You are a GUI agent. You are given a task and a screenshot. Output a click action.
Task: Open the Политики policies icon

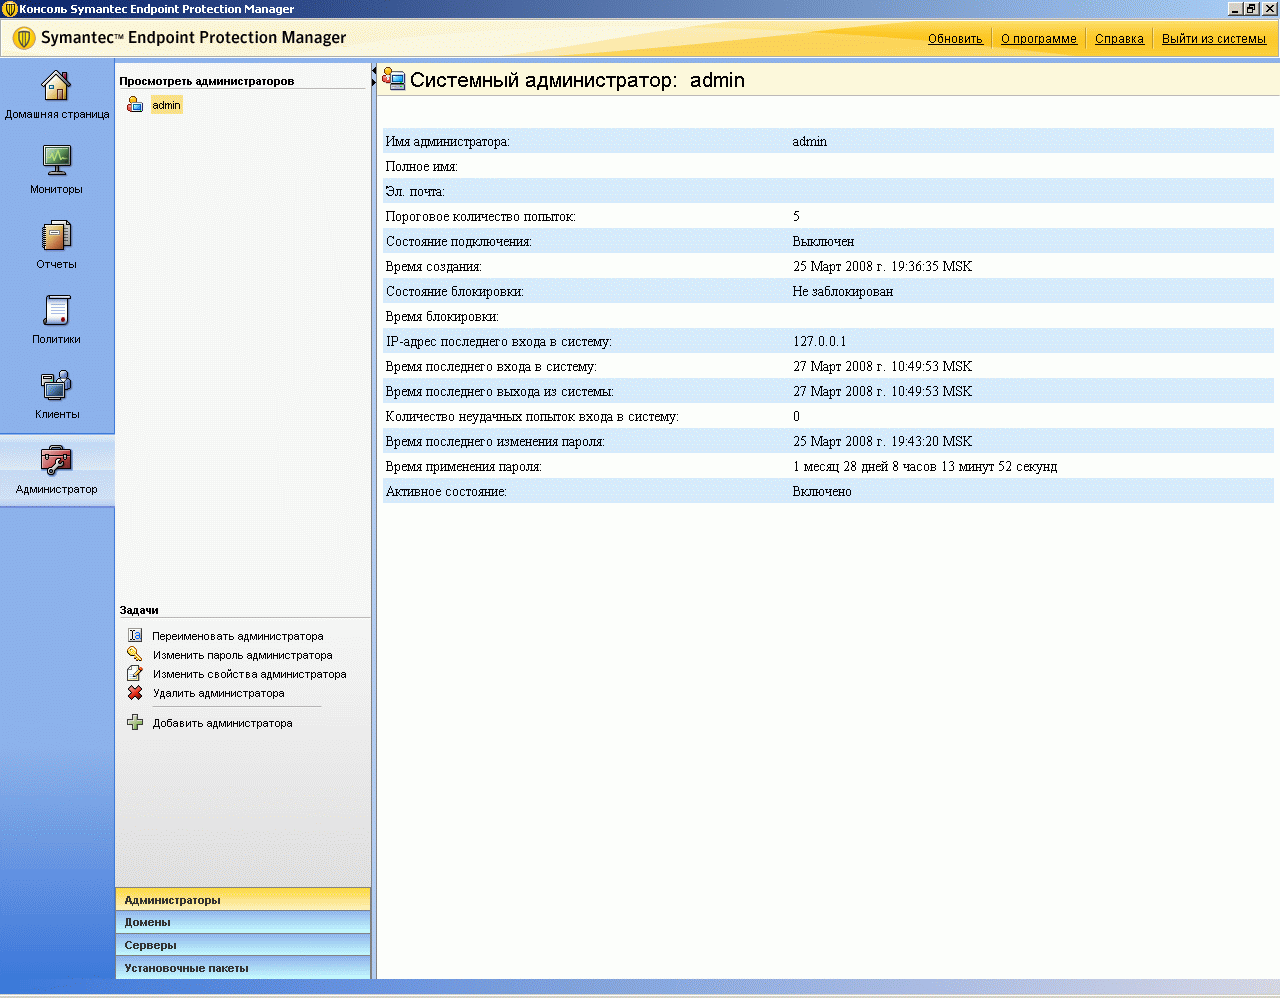click(x=56, y=310)
